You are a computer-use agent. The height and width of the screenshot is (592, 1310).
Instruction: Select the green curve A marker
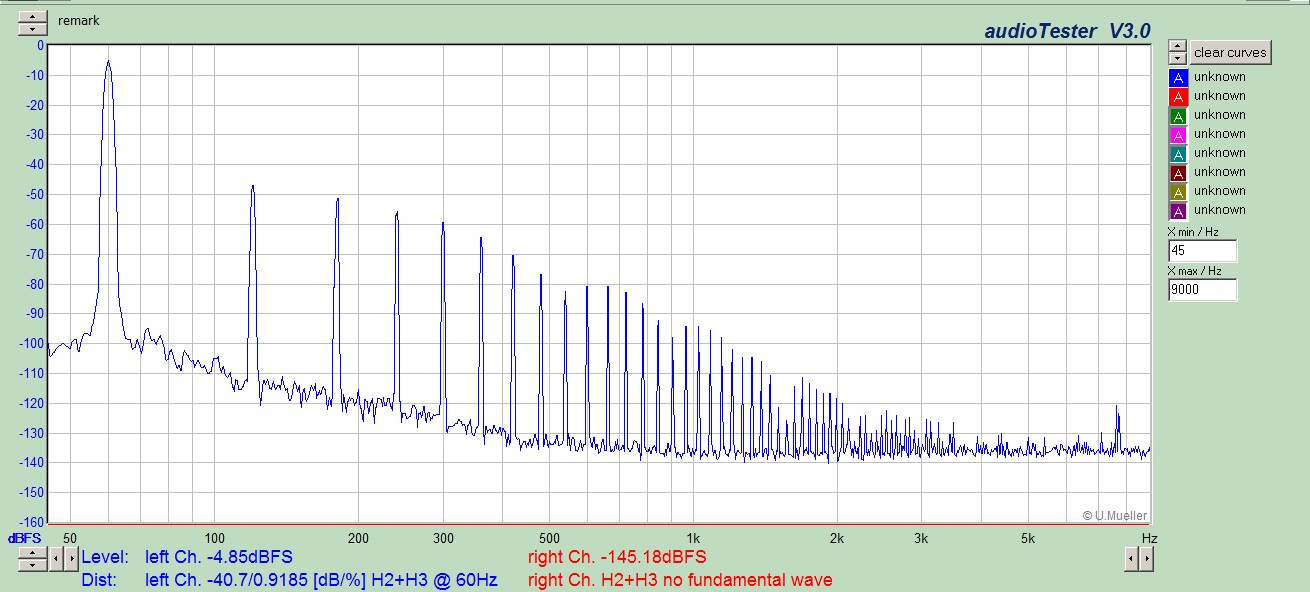point(1178,115)
